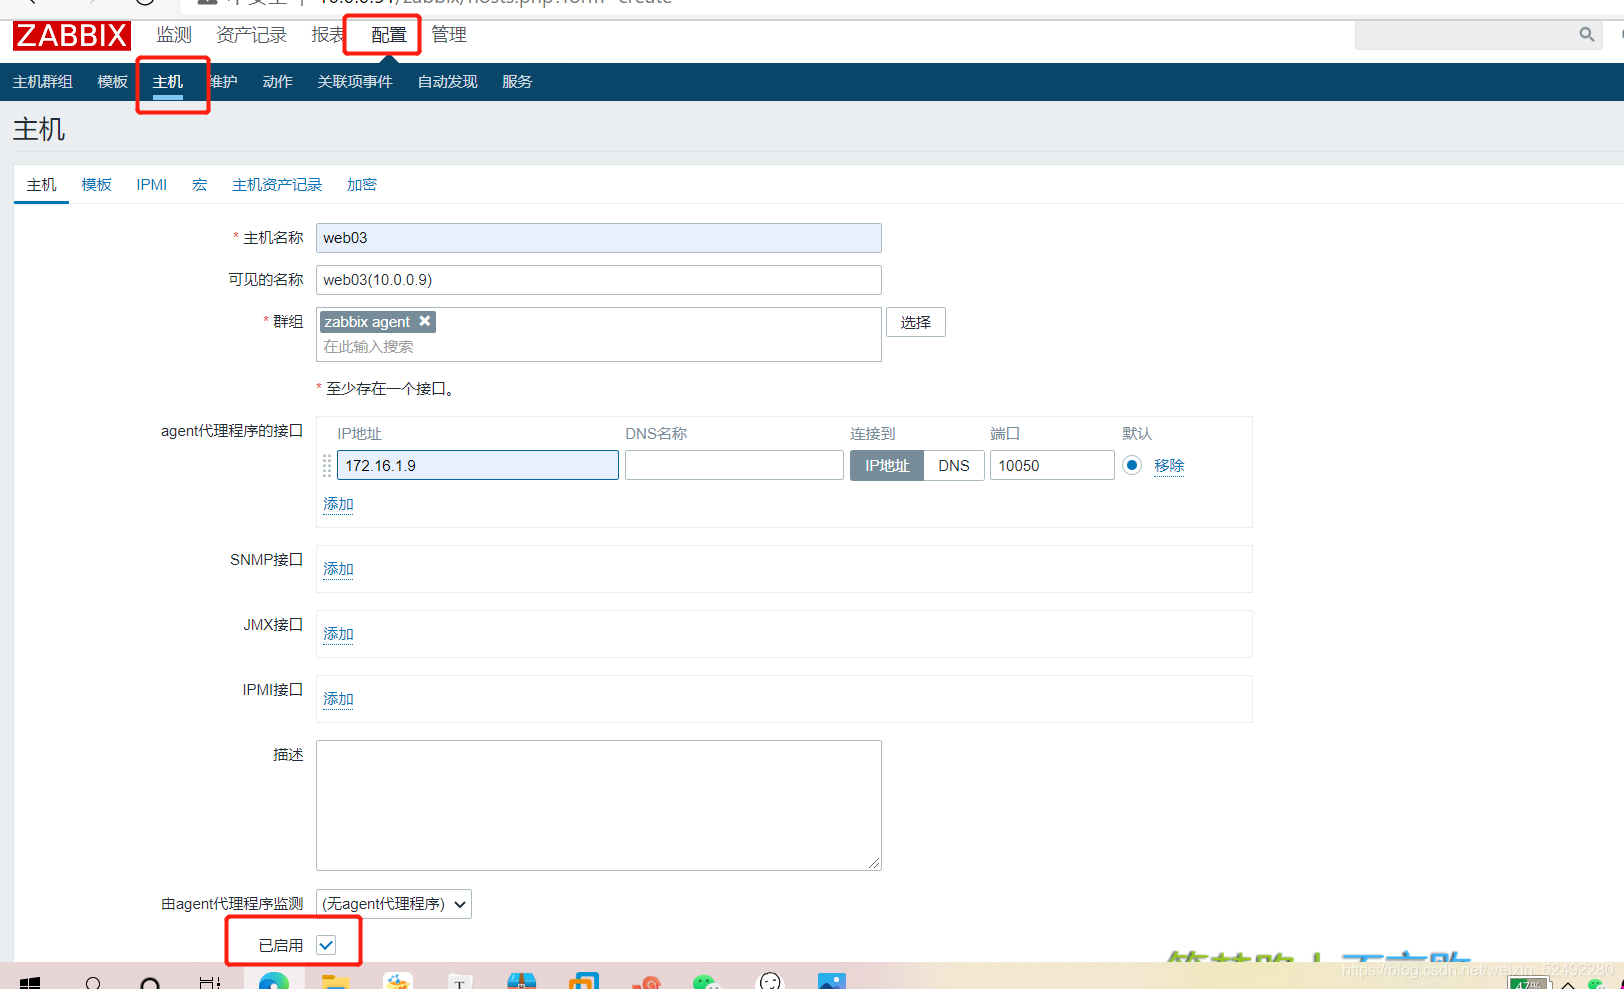Select the 默认 radio button
The width and height of the screenshot is (1624, 989).
[1132, 465]
